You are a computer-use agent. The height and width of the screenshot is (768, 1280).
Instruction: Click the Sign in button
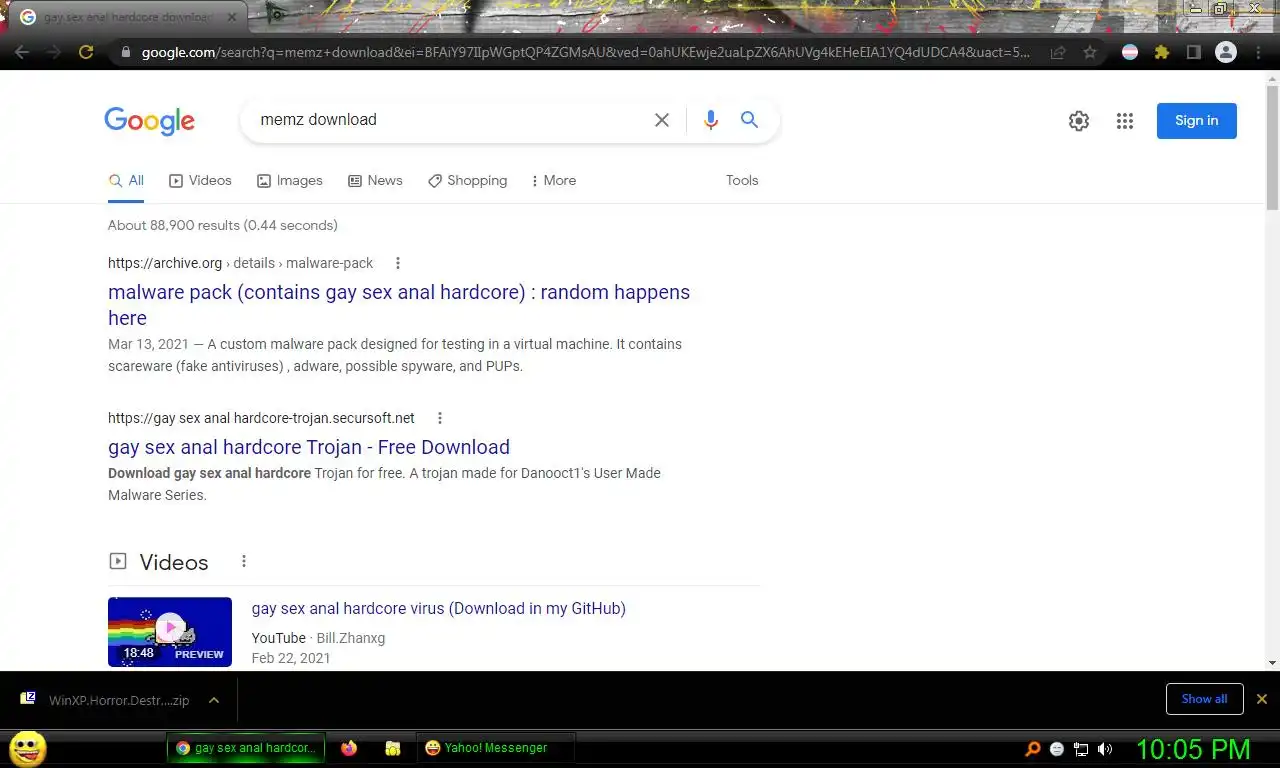click(1197, 121)
